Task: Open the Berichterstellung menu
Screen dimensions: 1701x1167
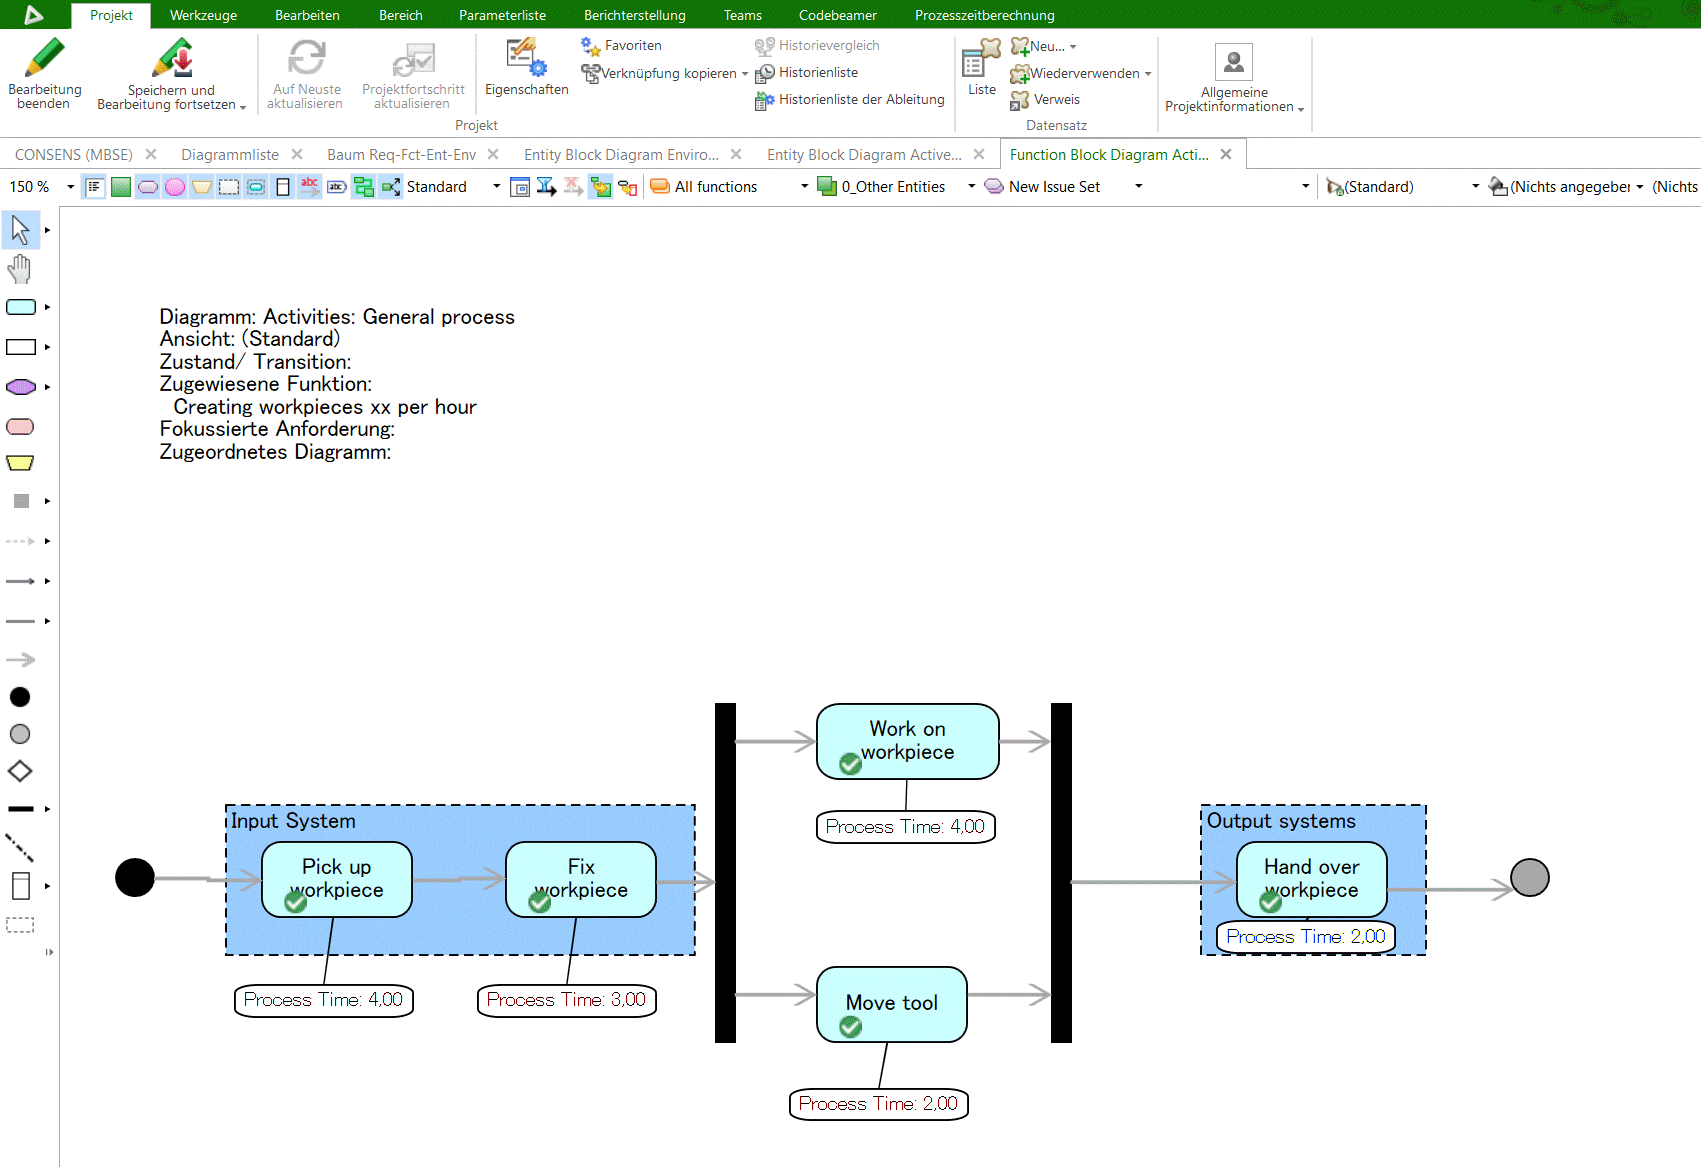Action: [634, 15]
